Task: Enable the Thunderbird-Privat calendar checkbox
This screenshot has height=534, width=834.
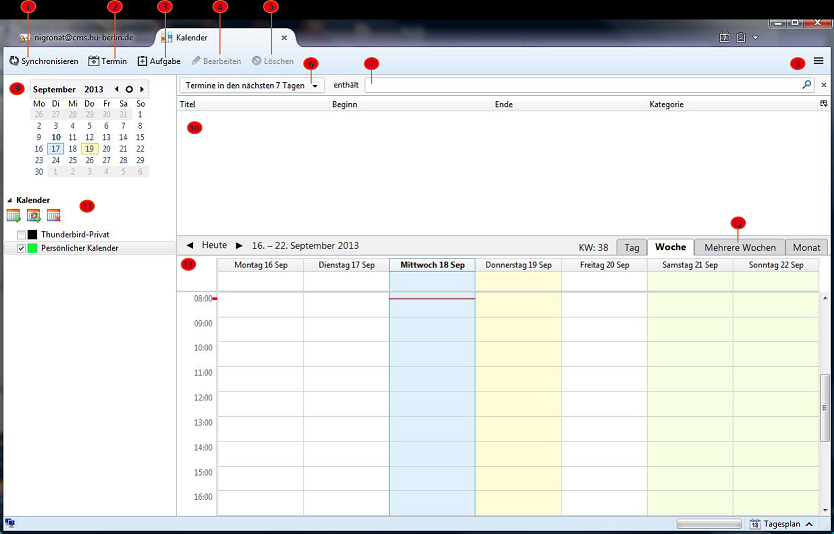Action: [x=22, y=234]
